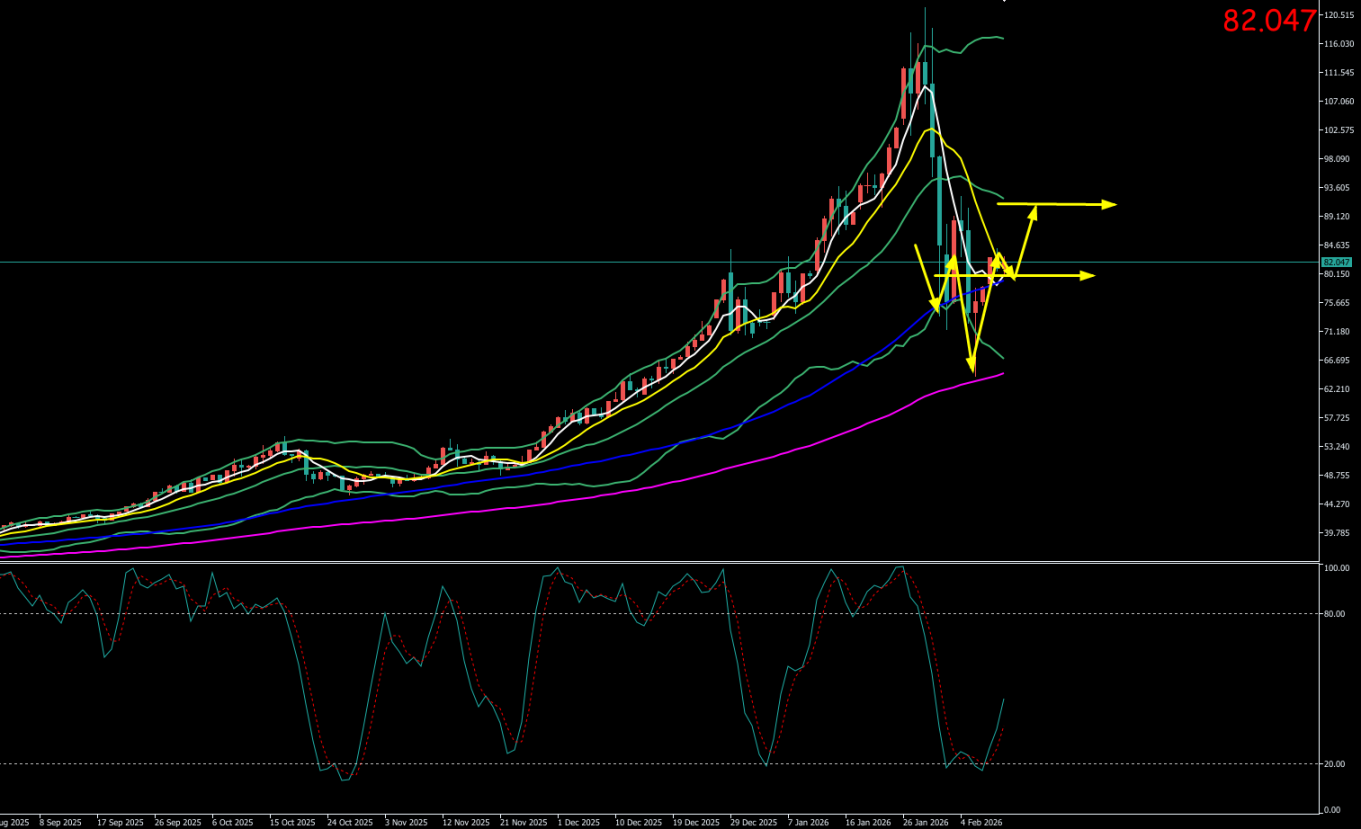Click the 93.605 price axis label
Image resolution: width=1361 pixels, height=829 pixels.
1338,188
